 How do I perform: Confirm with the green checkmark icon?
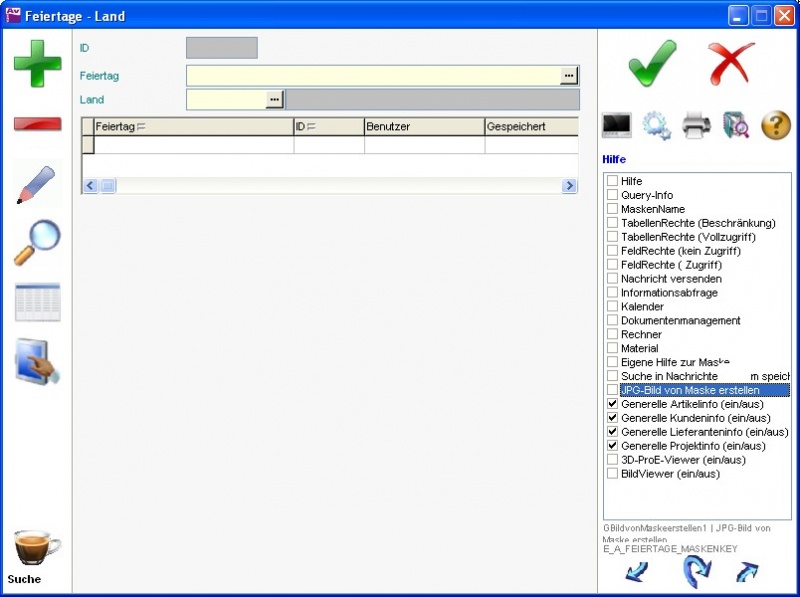pos(652,64)
